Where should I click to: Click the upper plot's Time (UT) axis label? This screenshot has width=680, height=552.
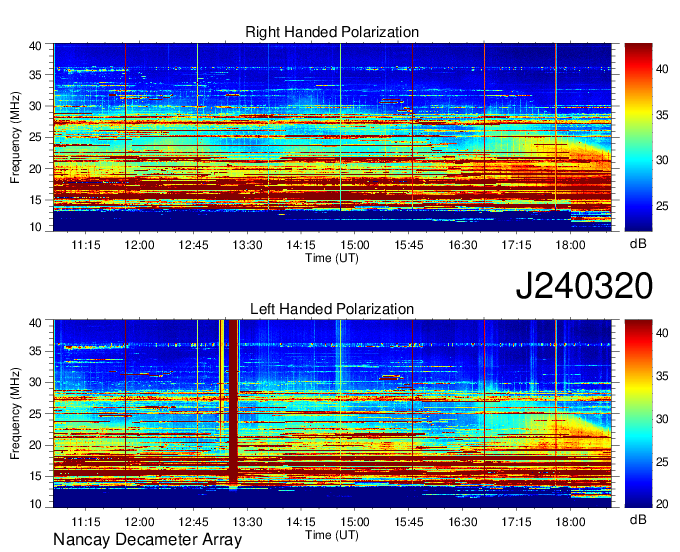332,258
